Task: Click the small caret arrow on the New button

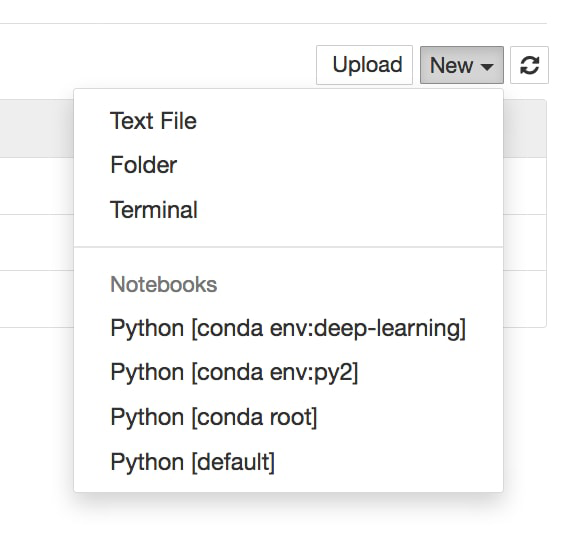Action: point(487,67)
